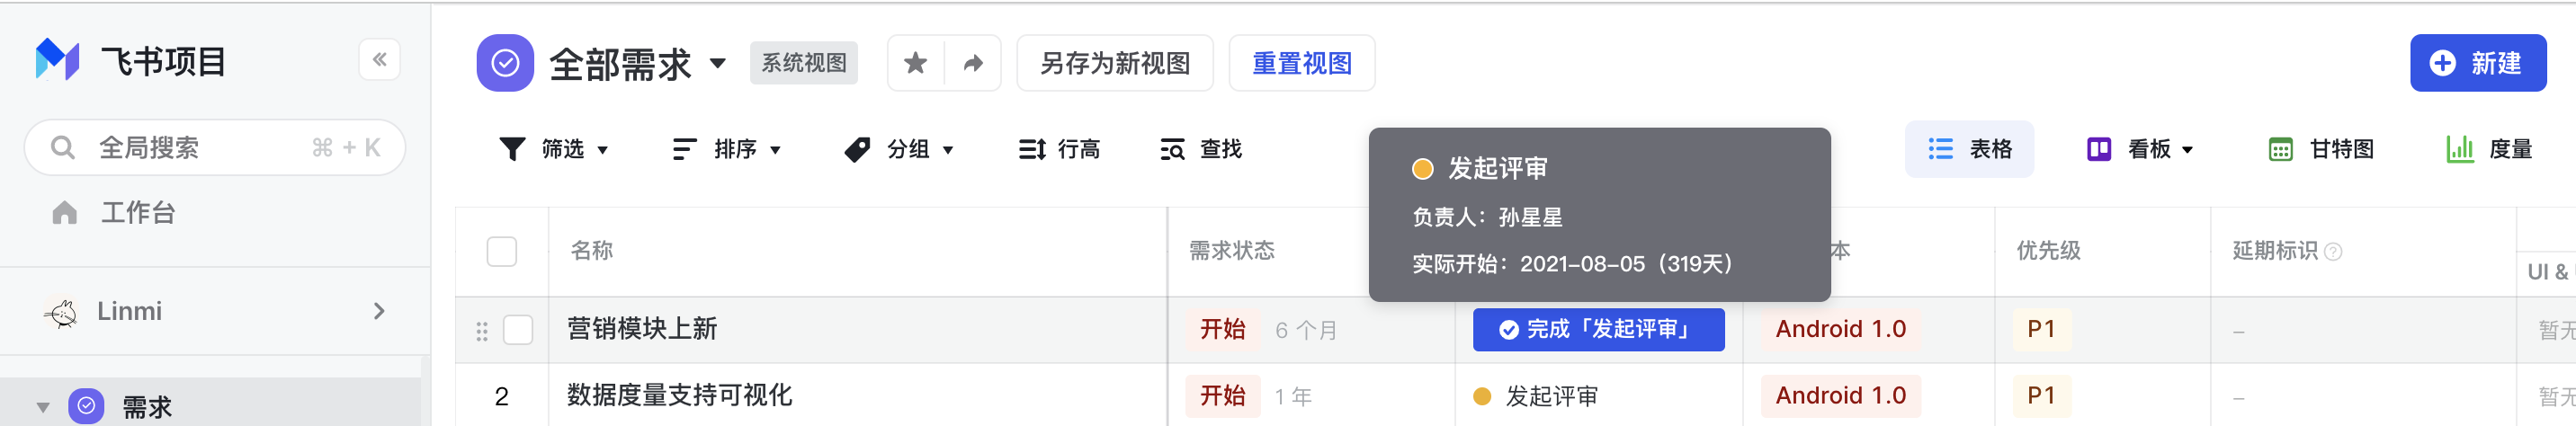Click the 新建 button
The height and width of the screenshot is (426, 2576).
[x=2477, y=63]
